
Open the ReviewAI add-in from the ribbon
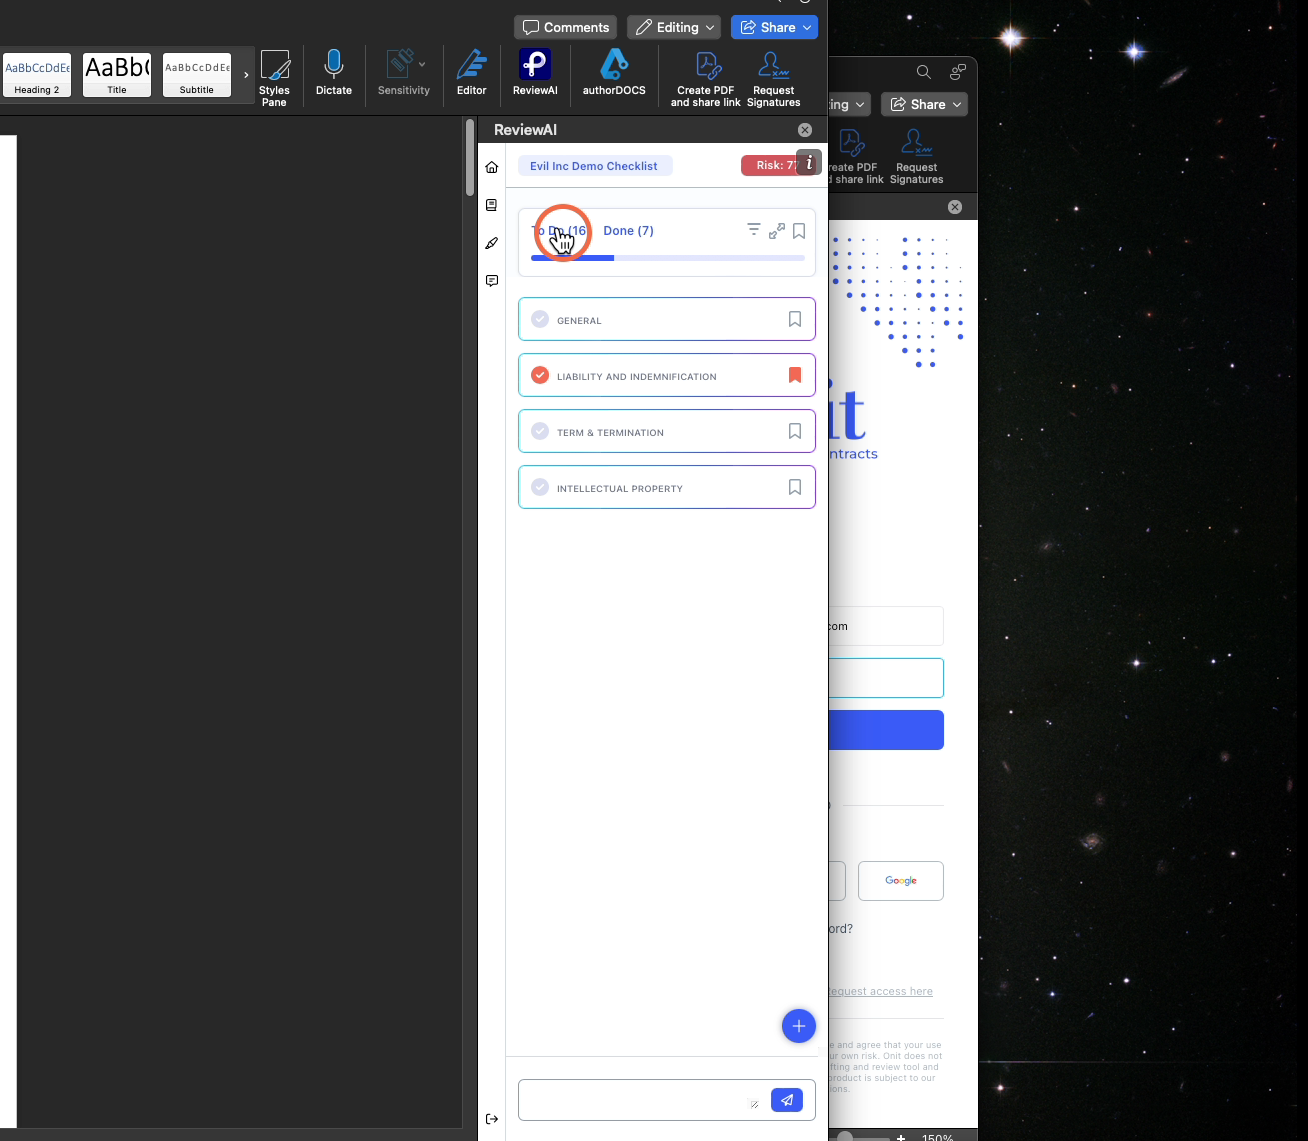click(x=535, y=73)
